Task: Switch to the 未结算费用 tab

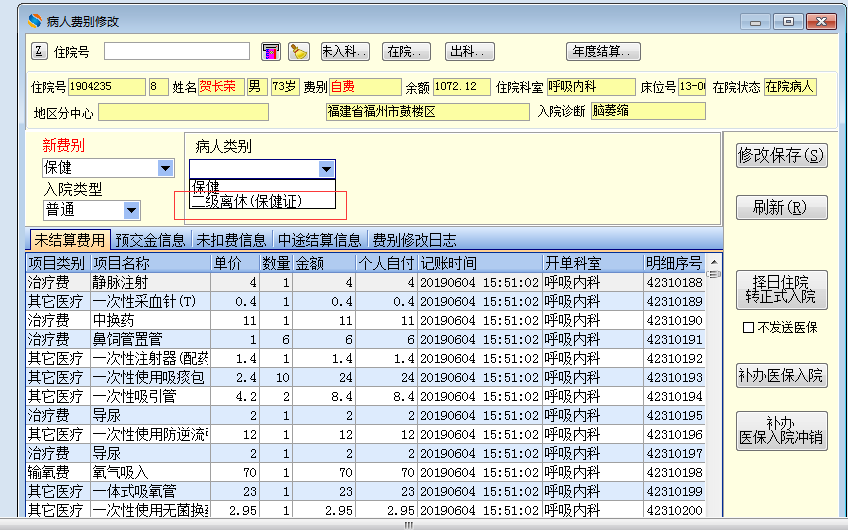Action: click(70, 240)
